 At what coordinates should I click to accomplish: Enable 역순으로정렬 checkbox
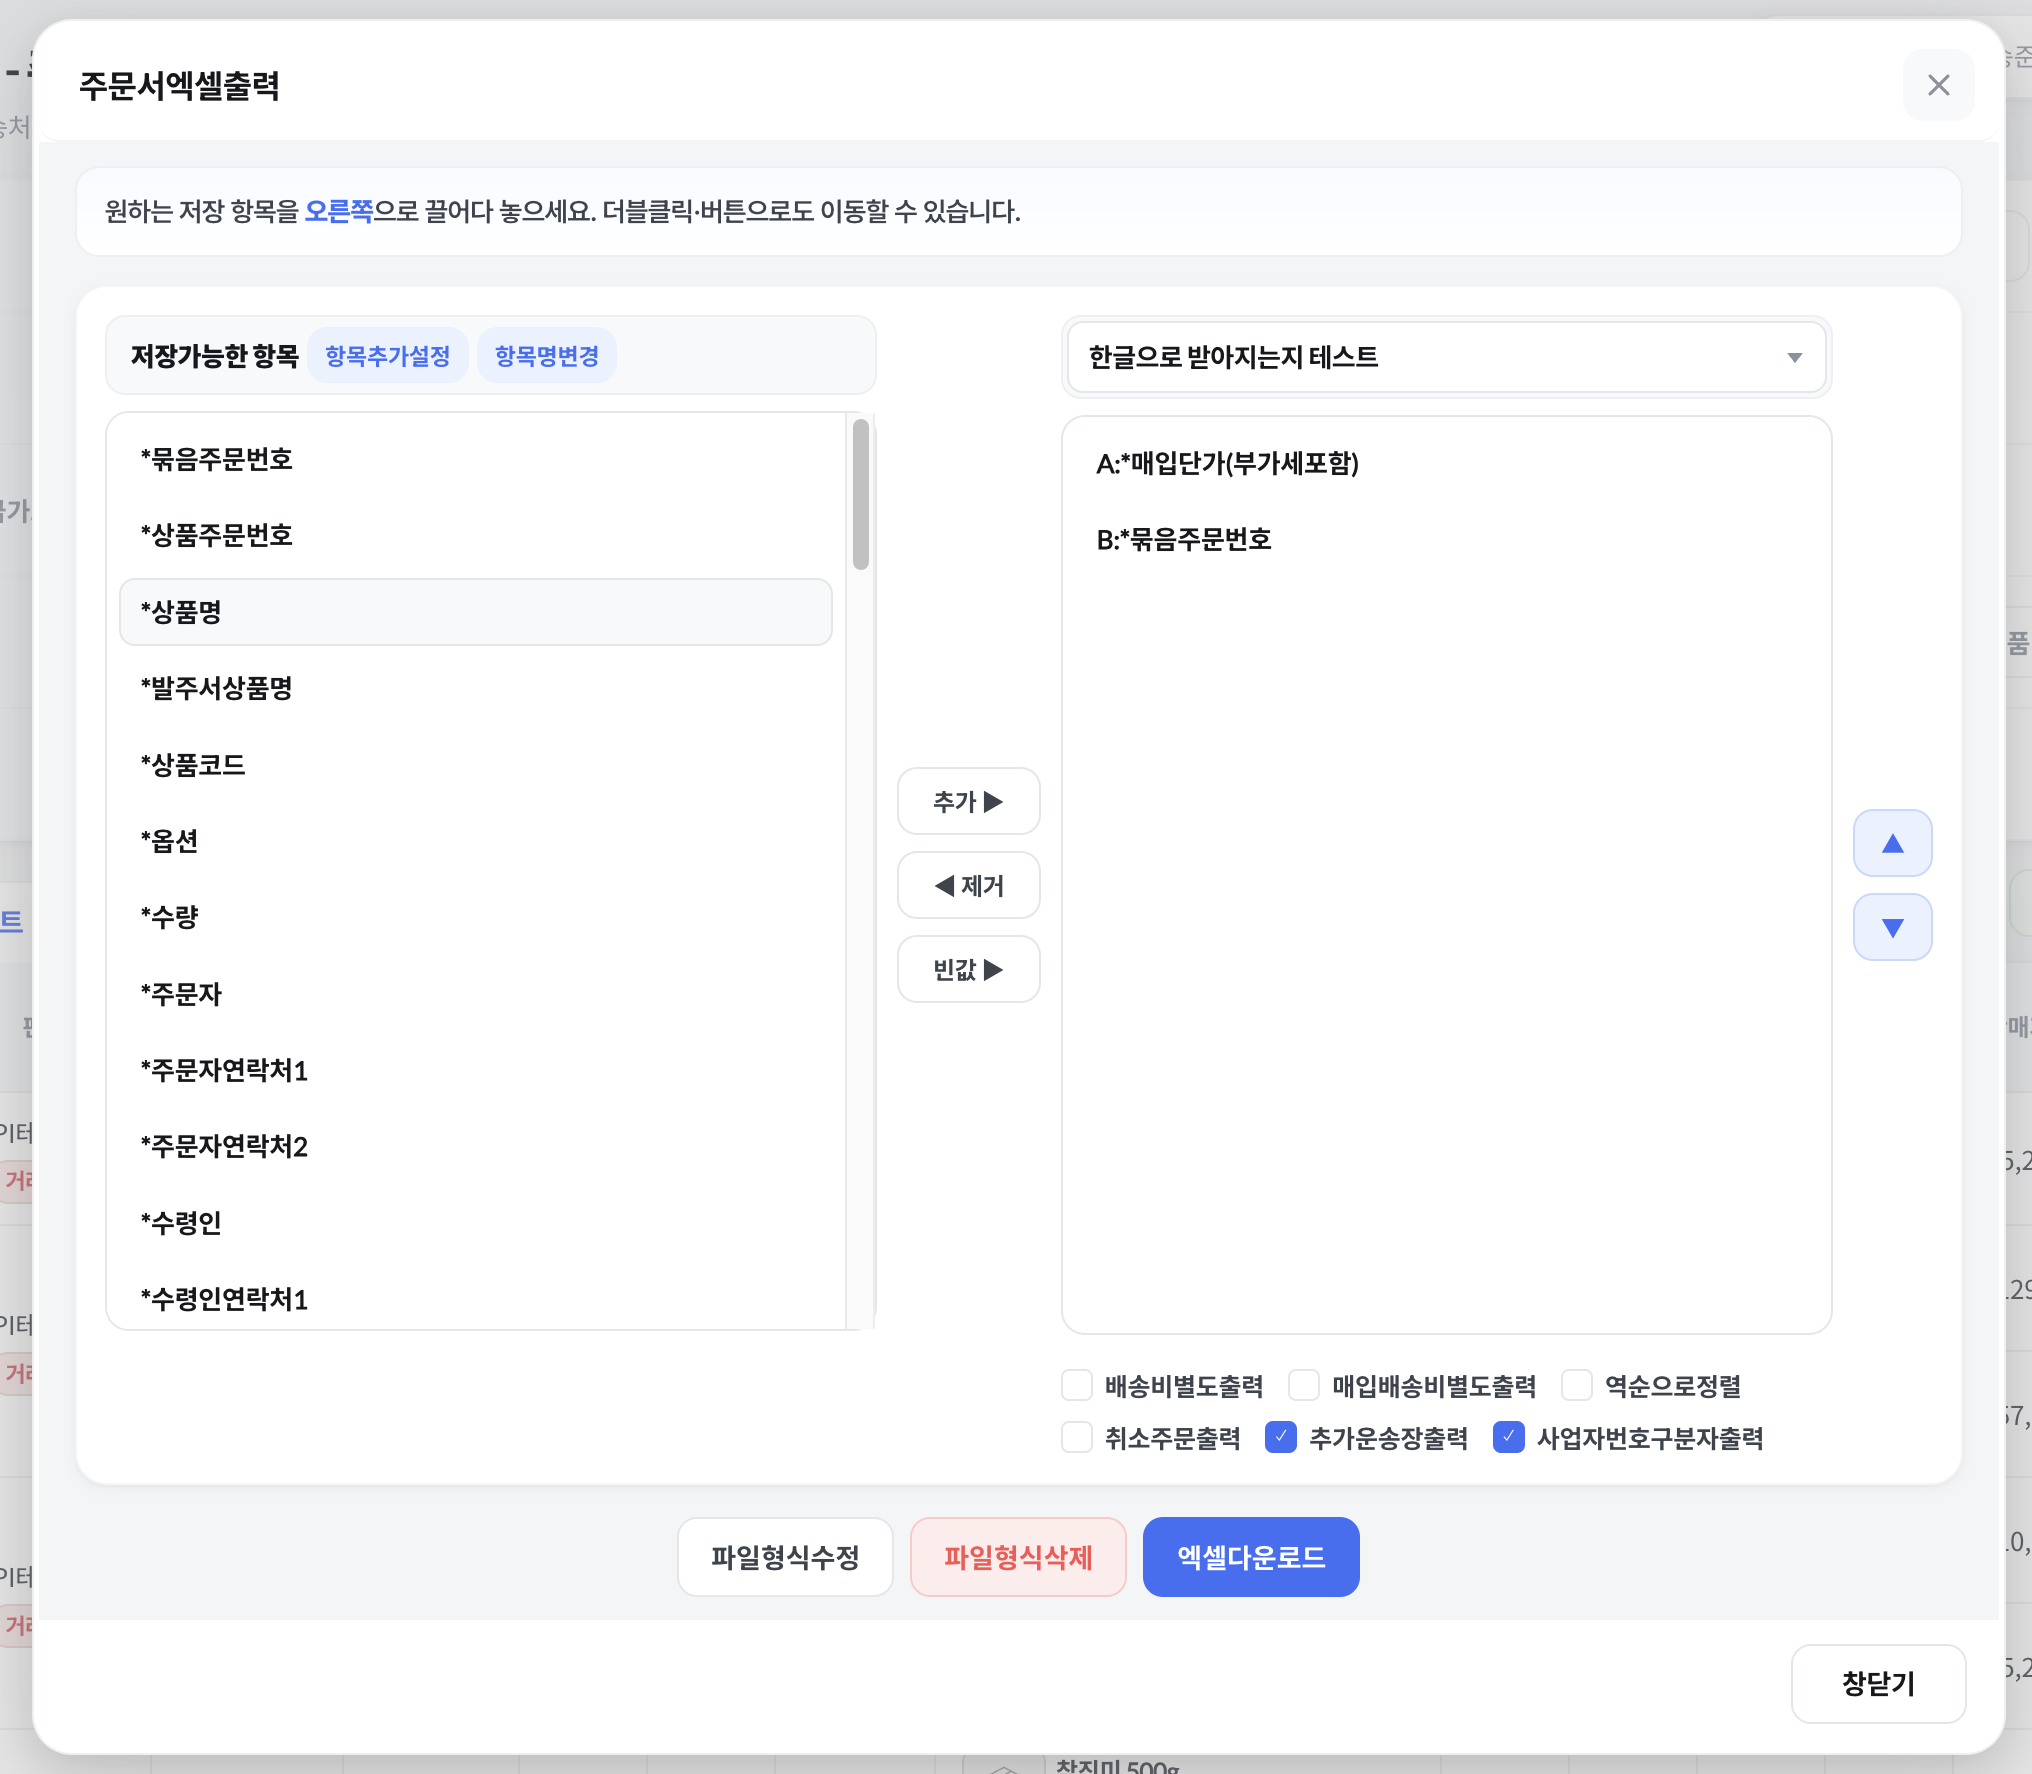click(x=1577, y=1386)
